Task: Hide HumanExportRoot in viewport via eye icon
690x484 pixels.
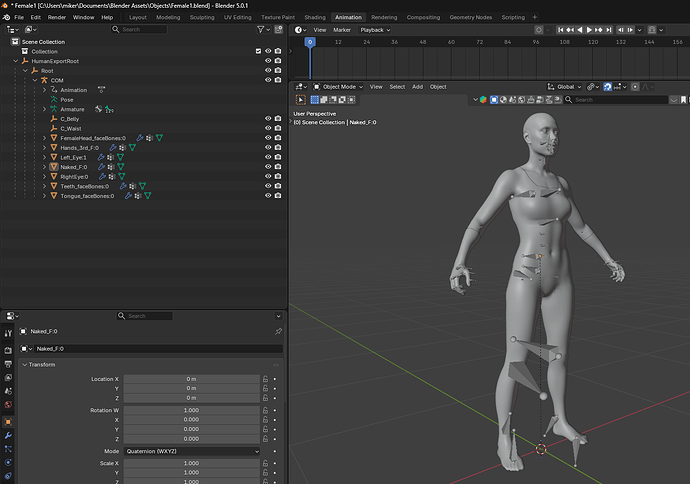Action: [268, 61]
